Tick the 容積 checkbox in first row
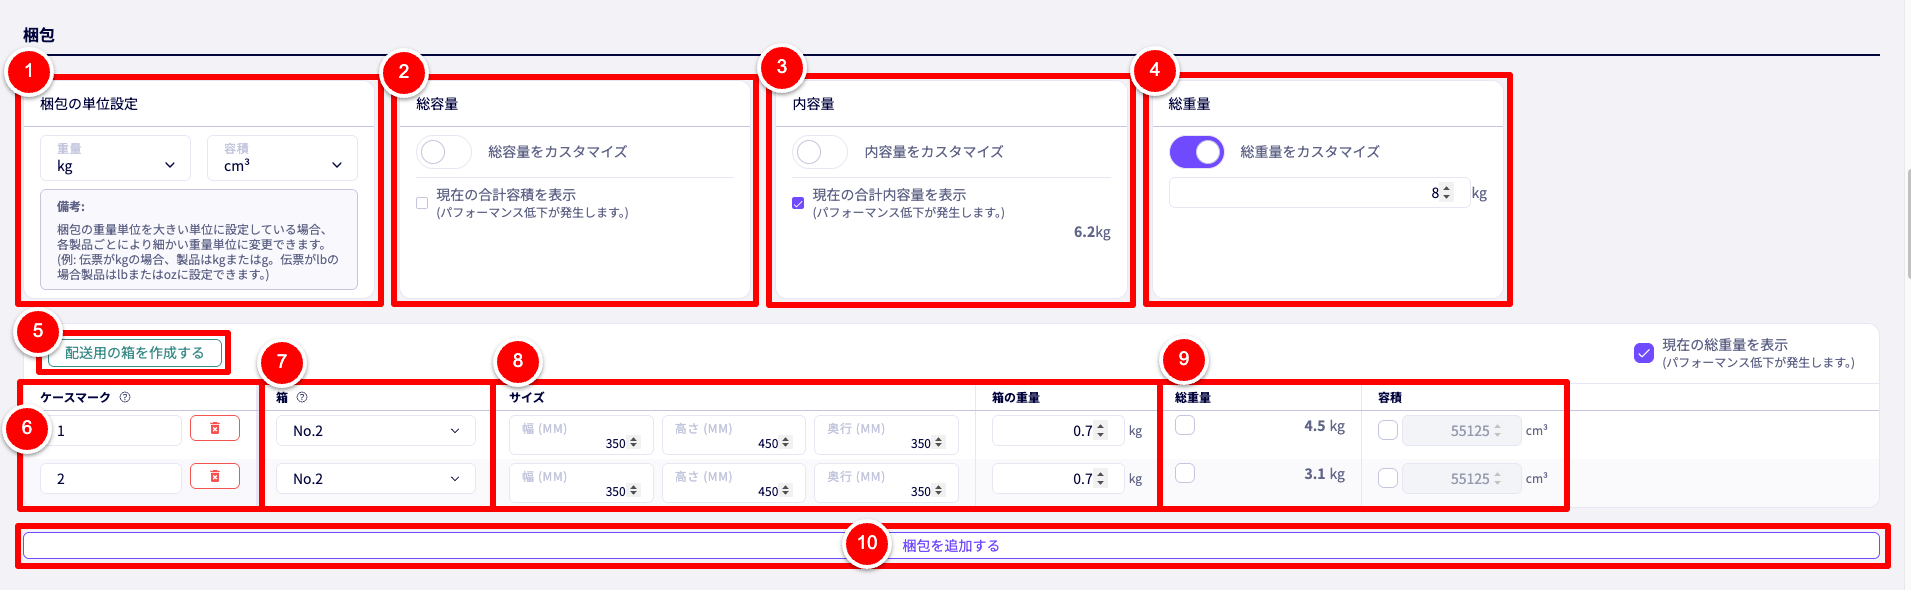Screen dimensions: 1911x590 pyautogui.click(x=1388, y=430)
